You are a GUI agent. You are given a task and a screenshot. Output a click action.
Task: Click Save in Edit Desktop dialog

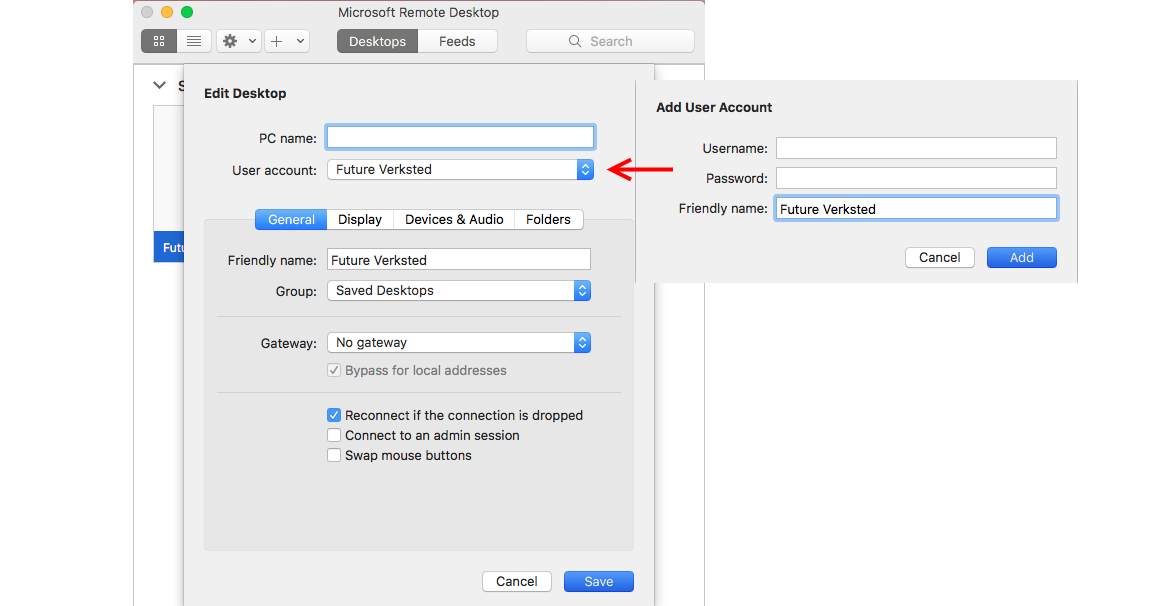pos(599,581)
